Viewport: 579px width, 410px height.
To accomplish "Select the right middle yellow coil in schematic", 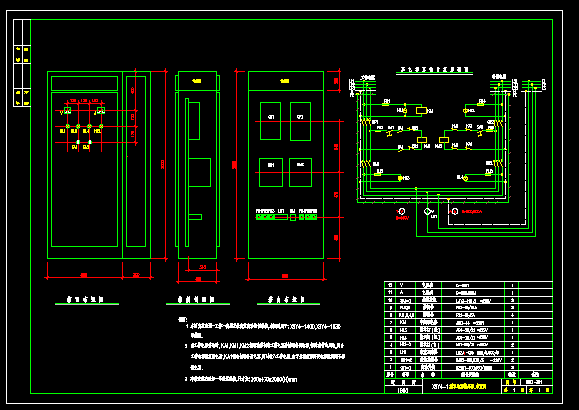I will click(x=444, y=140).
